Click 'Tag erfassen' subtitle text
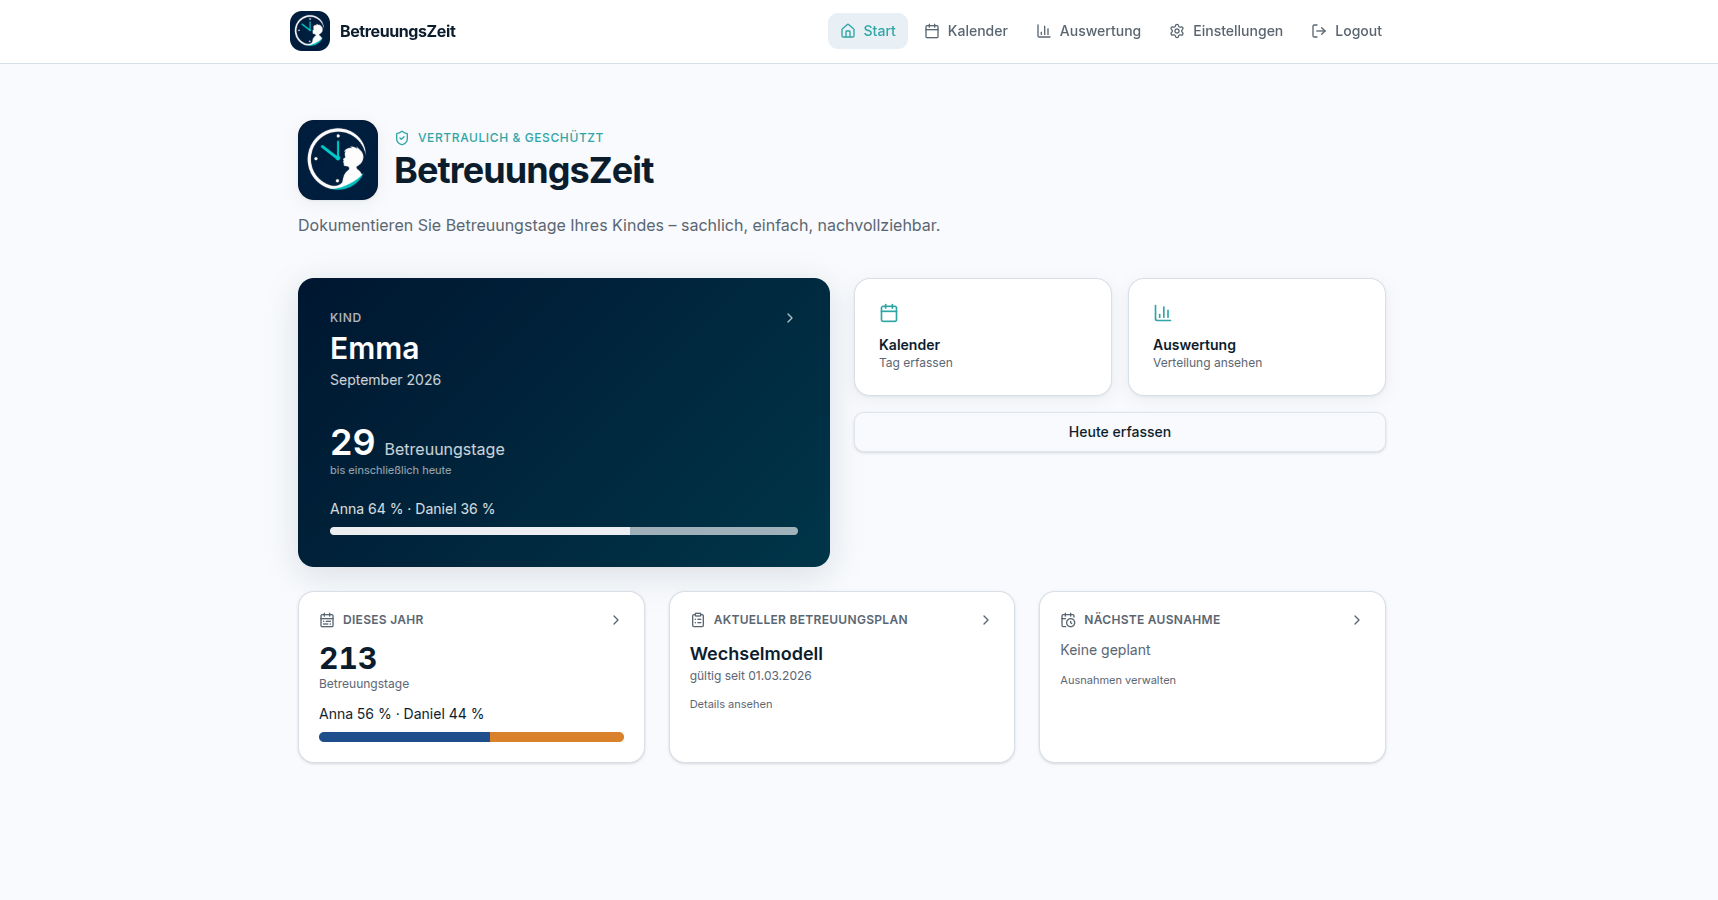Image resolution: width=1718 pixels, height=900 pixels. click(x=915, y=363)
